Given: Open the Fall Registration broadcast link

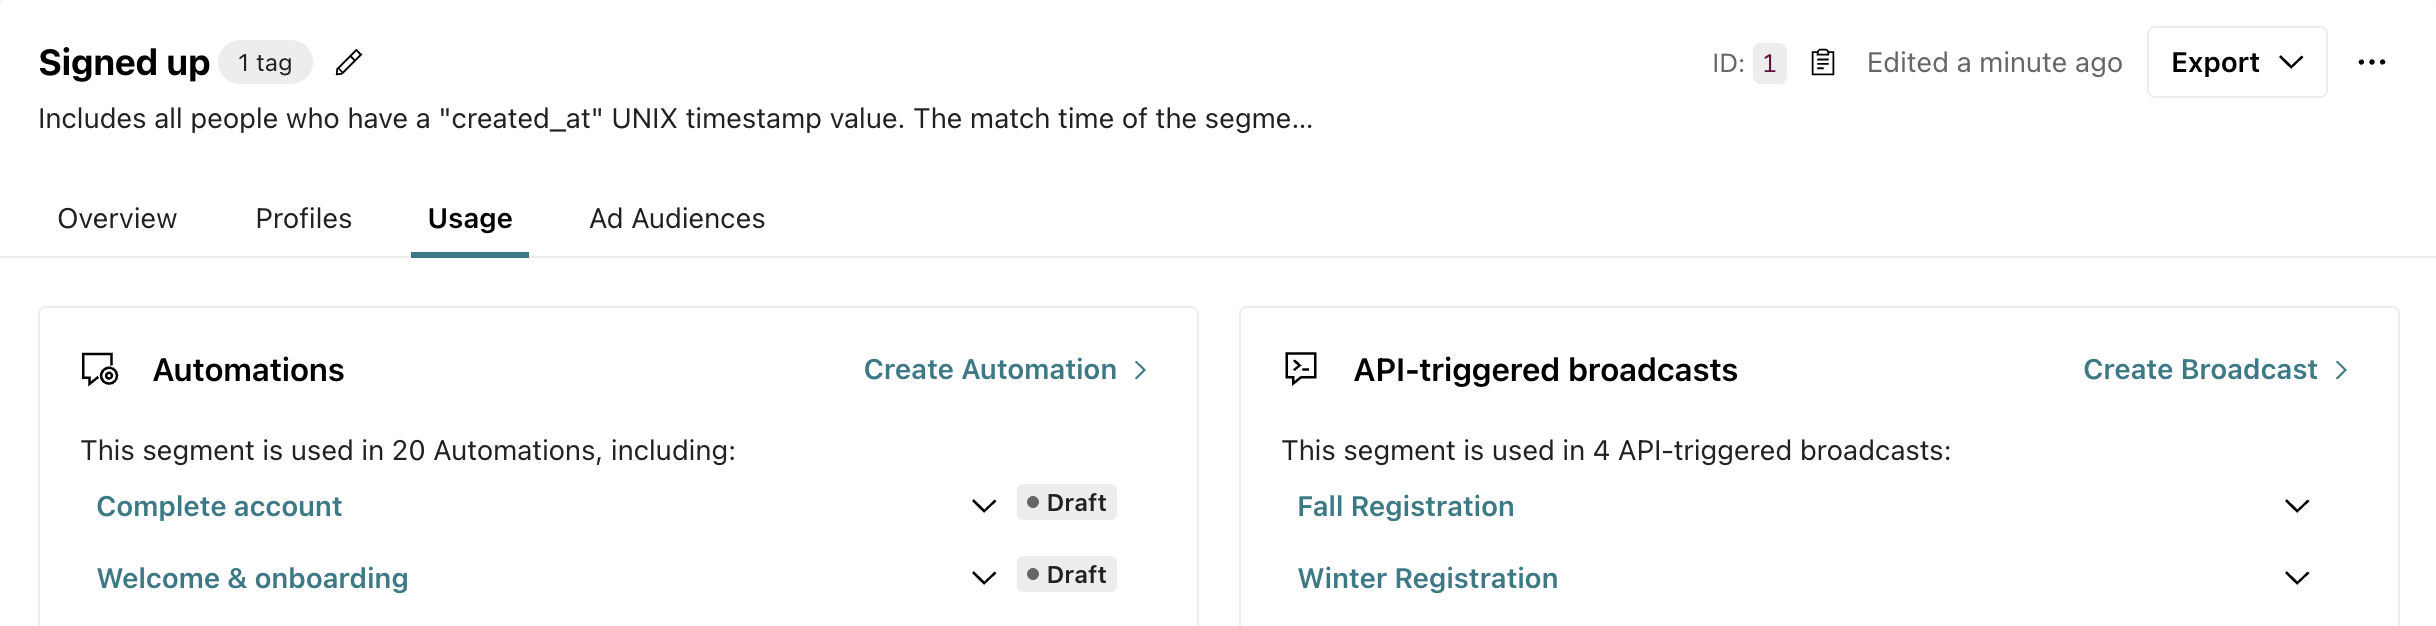Looking at the screenshot, I should tap(1405, 506).
